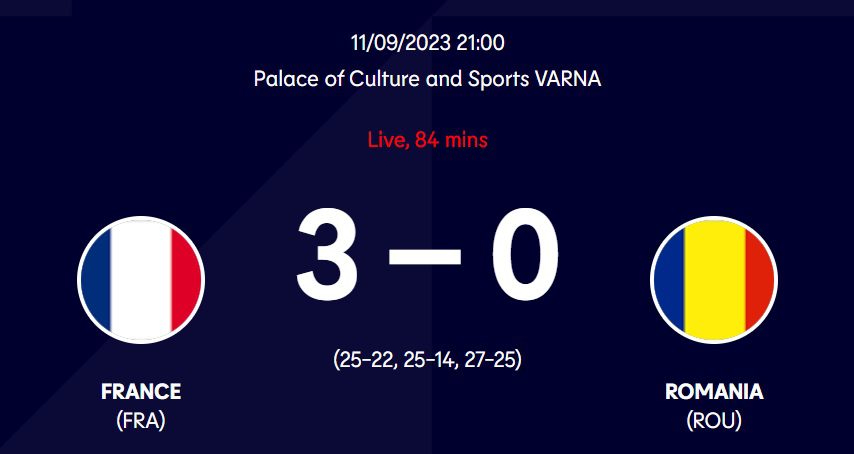854x454 pixels.
Task: Click the (FRA) country code
Action: pyautogui.click(x=141, y=421)
